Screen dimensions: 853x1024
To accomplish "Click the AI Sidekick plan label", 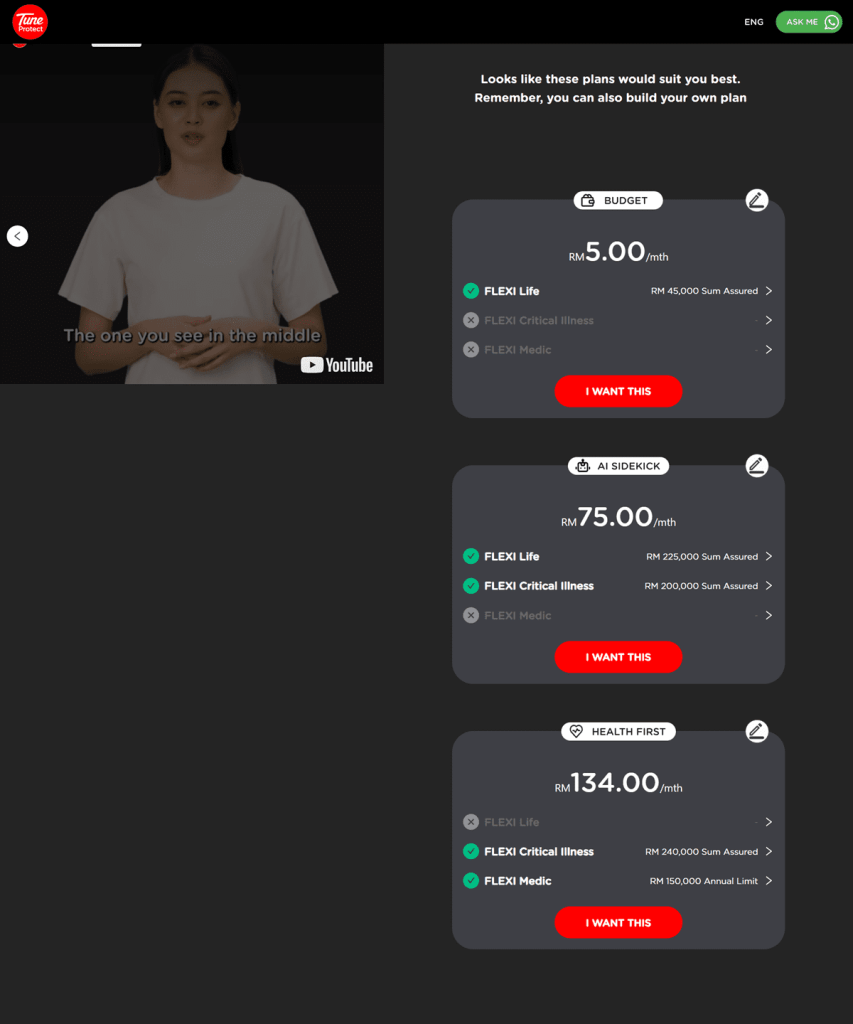I will point(618,466).
